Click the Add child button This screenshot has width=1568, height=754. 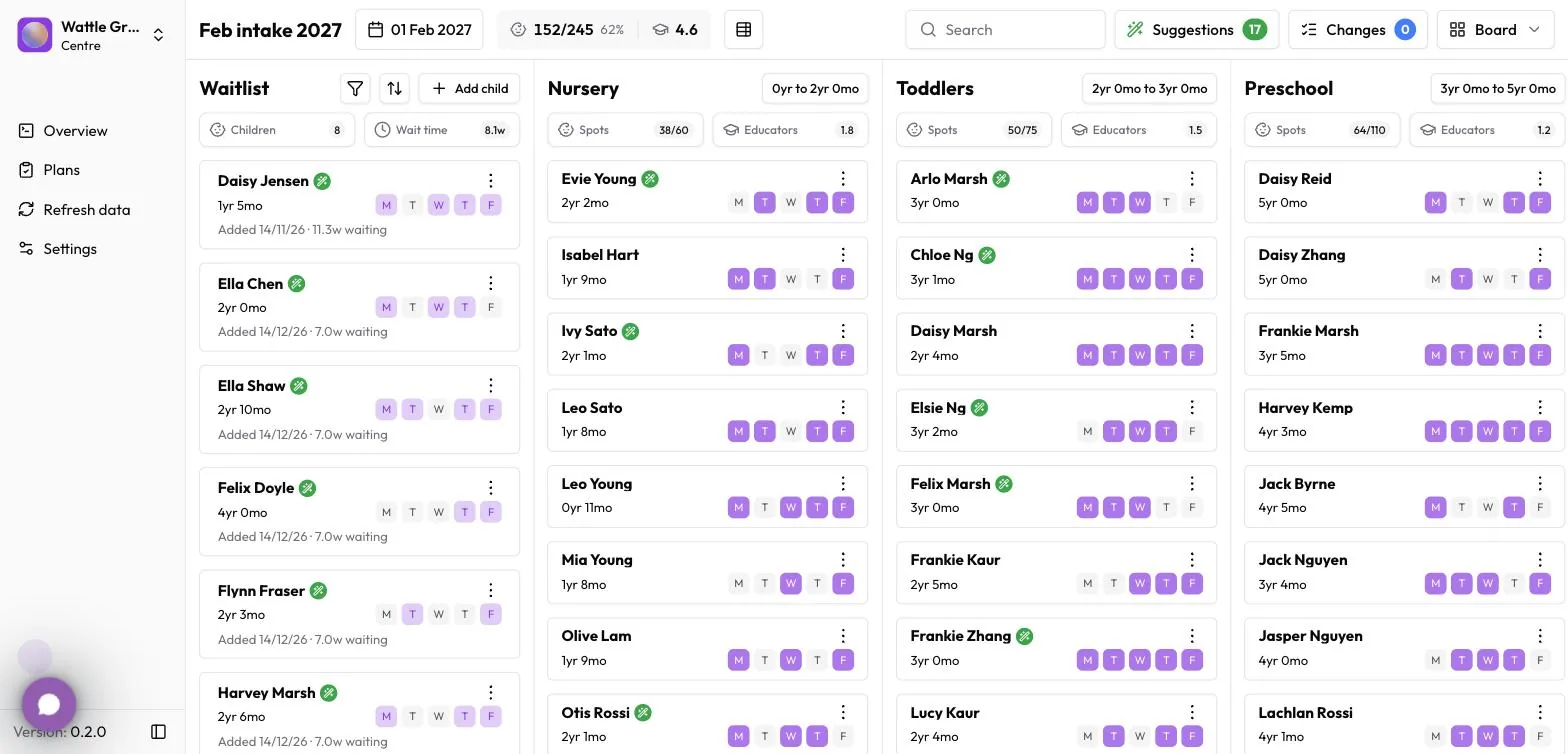point(470,88)
